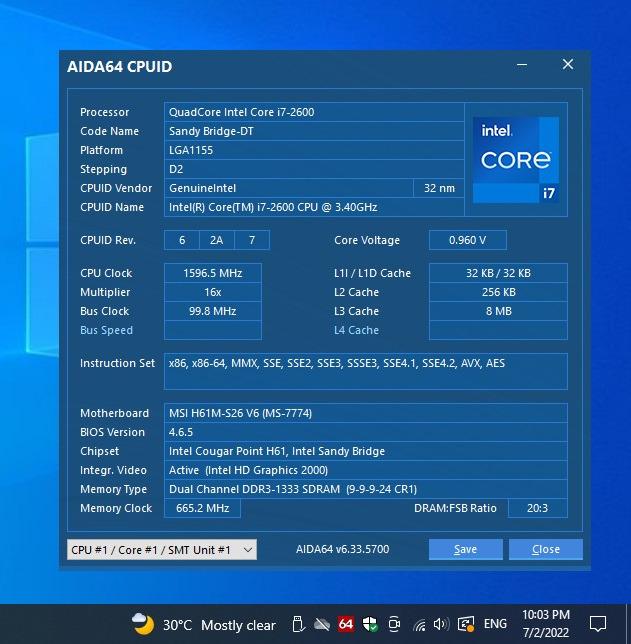631x644 pixels.
Task: Click the AIDA64 v6.33.5700 version label
Action: tap(342, 549)
